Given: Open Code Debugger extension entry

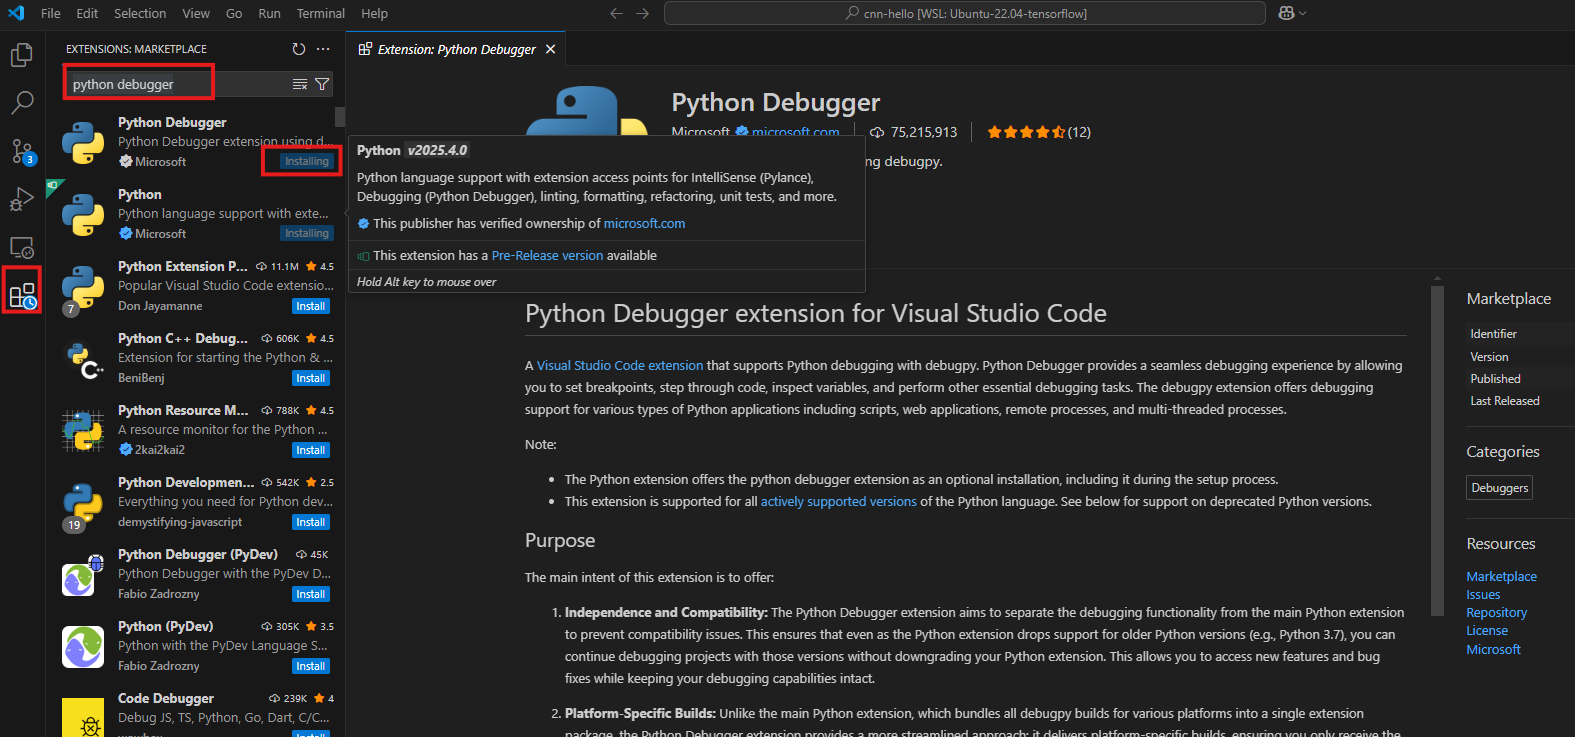Looking at the screenshot, I should 195,715.
